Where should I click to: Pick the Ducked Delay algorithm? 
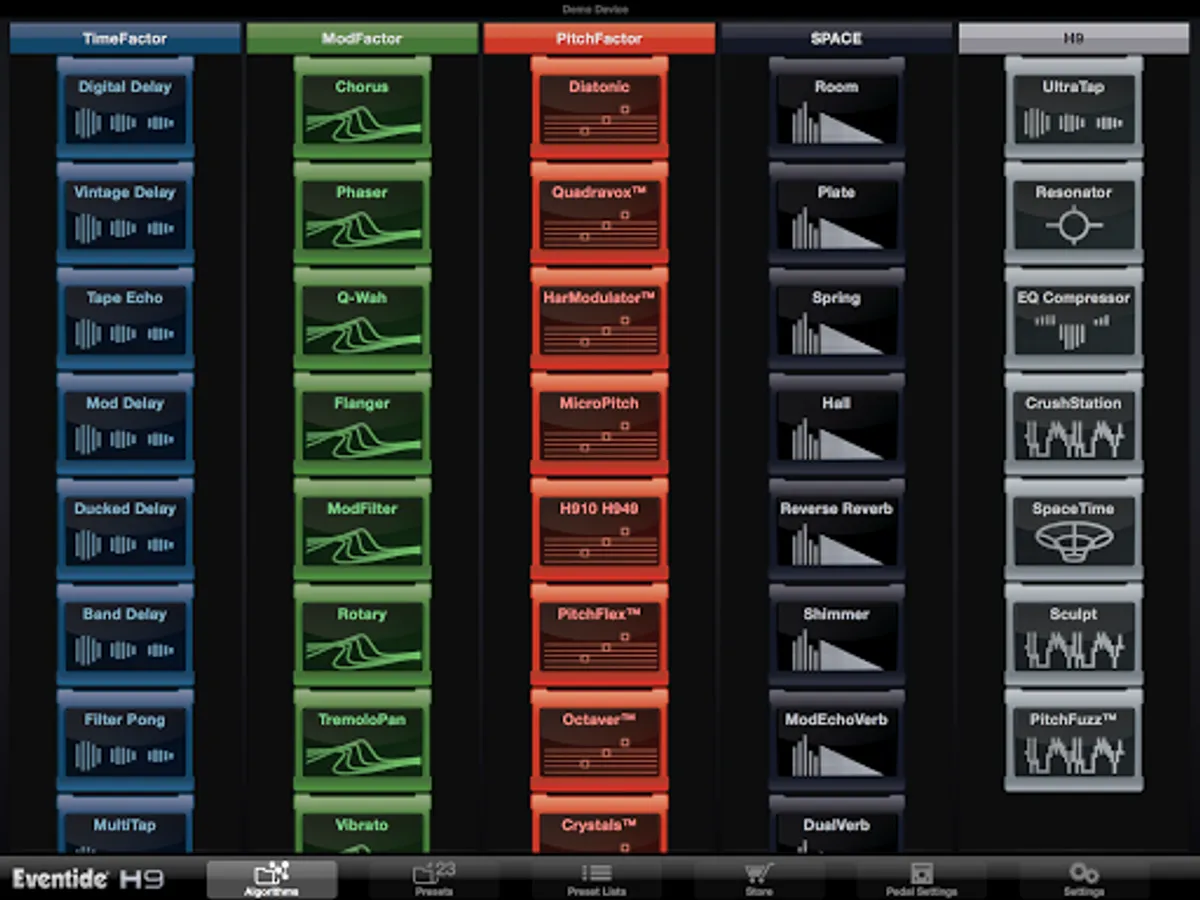[125, 530]
